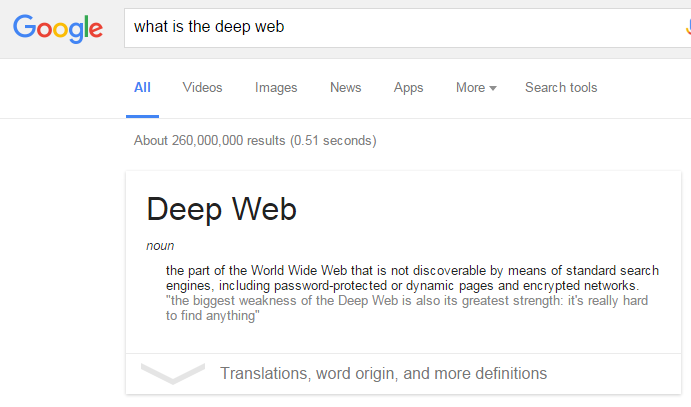Click the noun part-of-speech label

point(160,246)
